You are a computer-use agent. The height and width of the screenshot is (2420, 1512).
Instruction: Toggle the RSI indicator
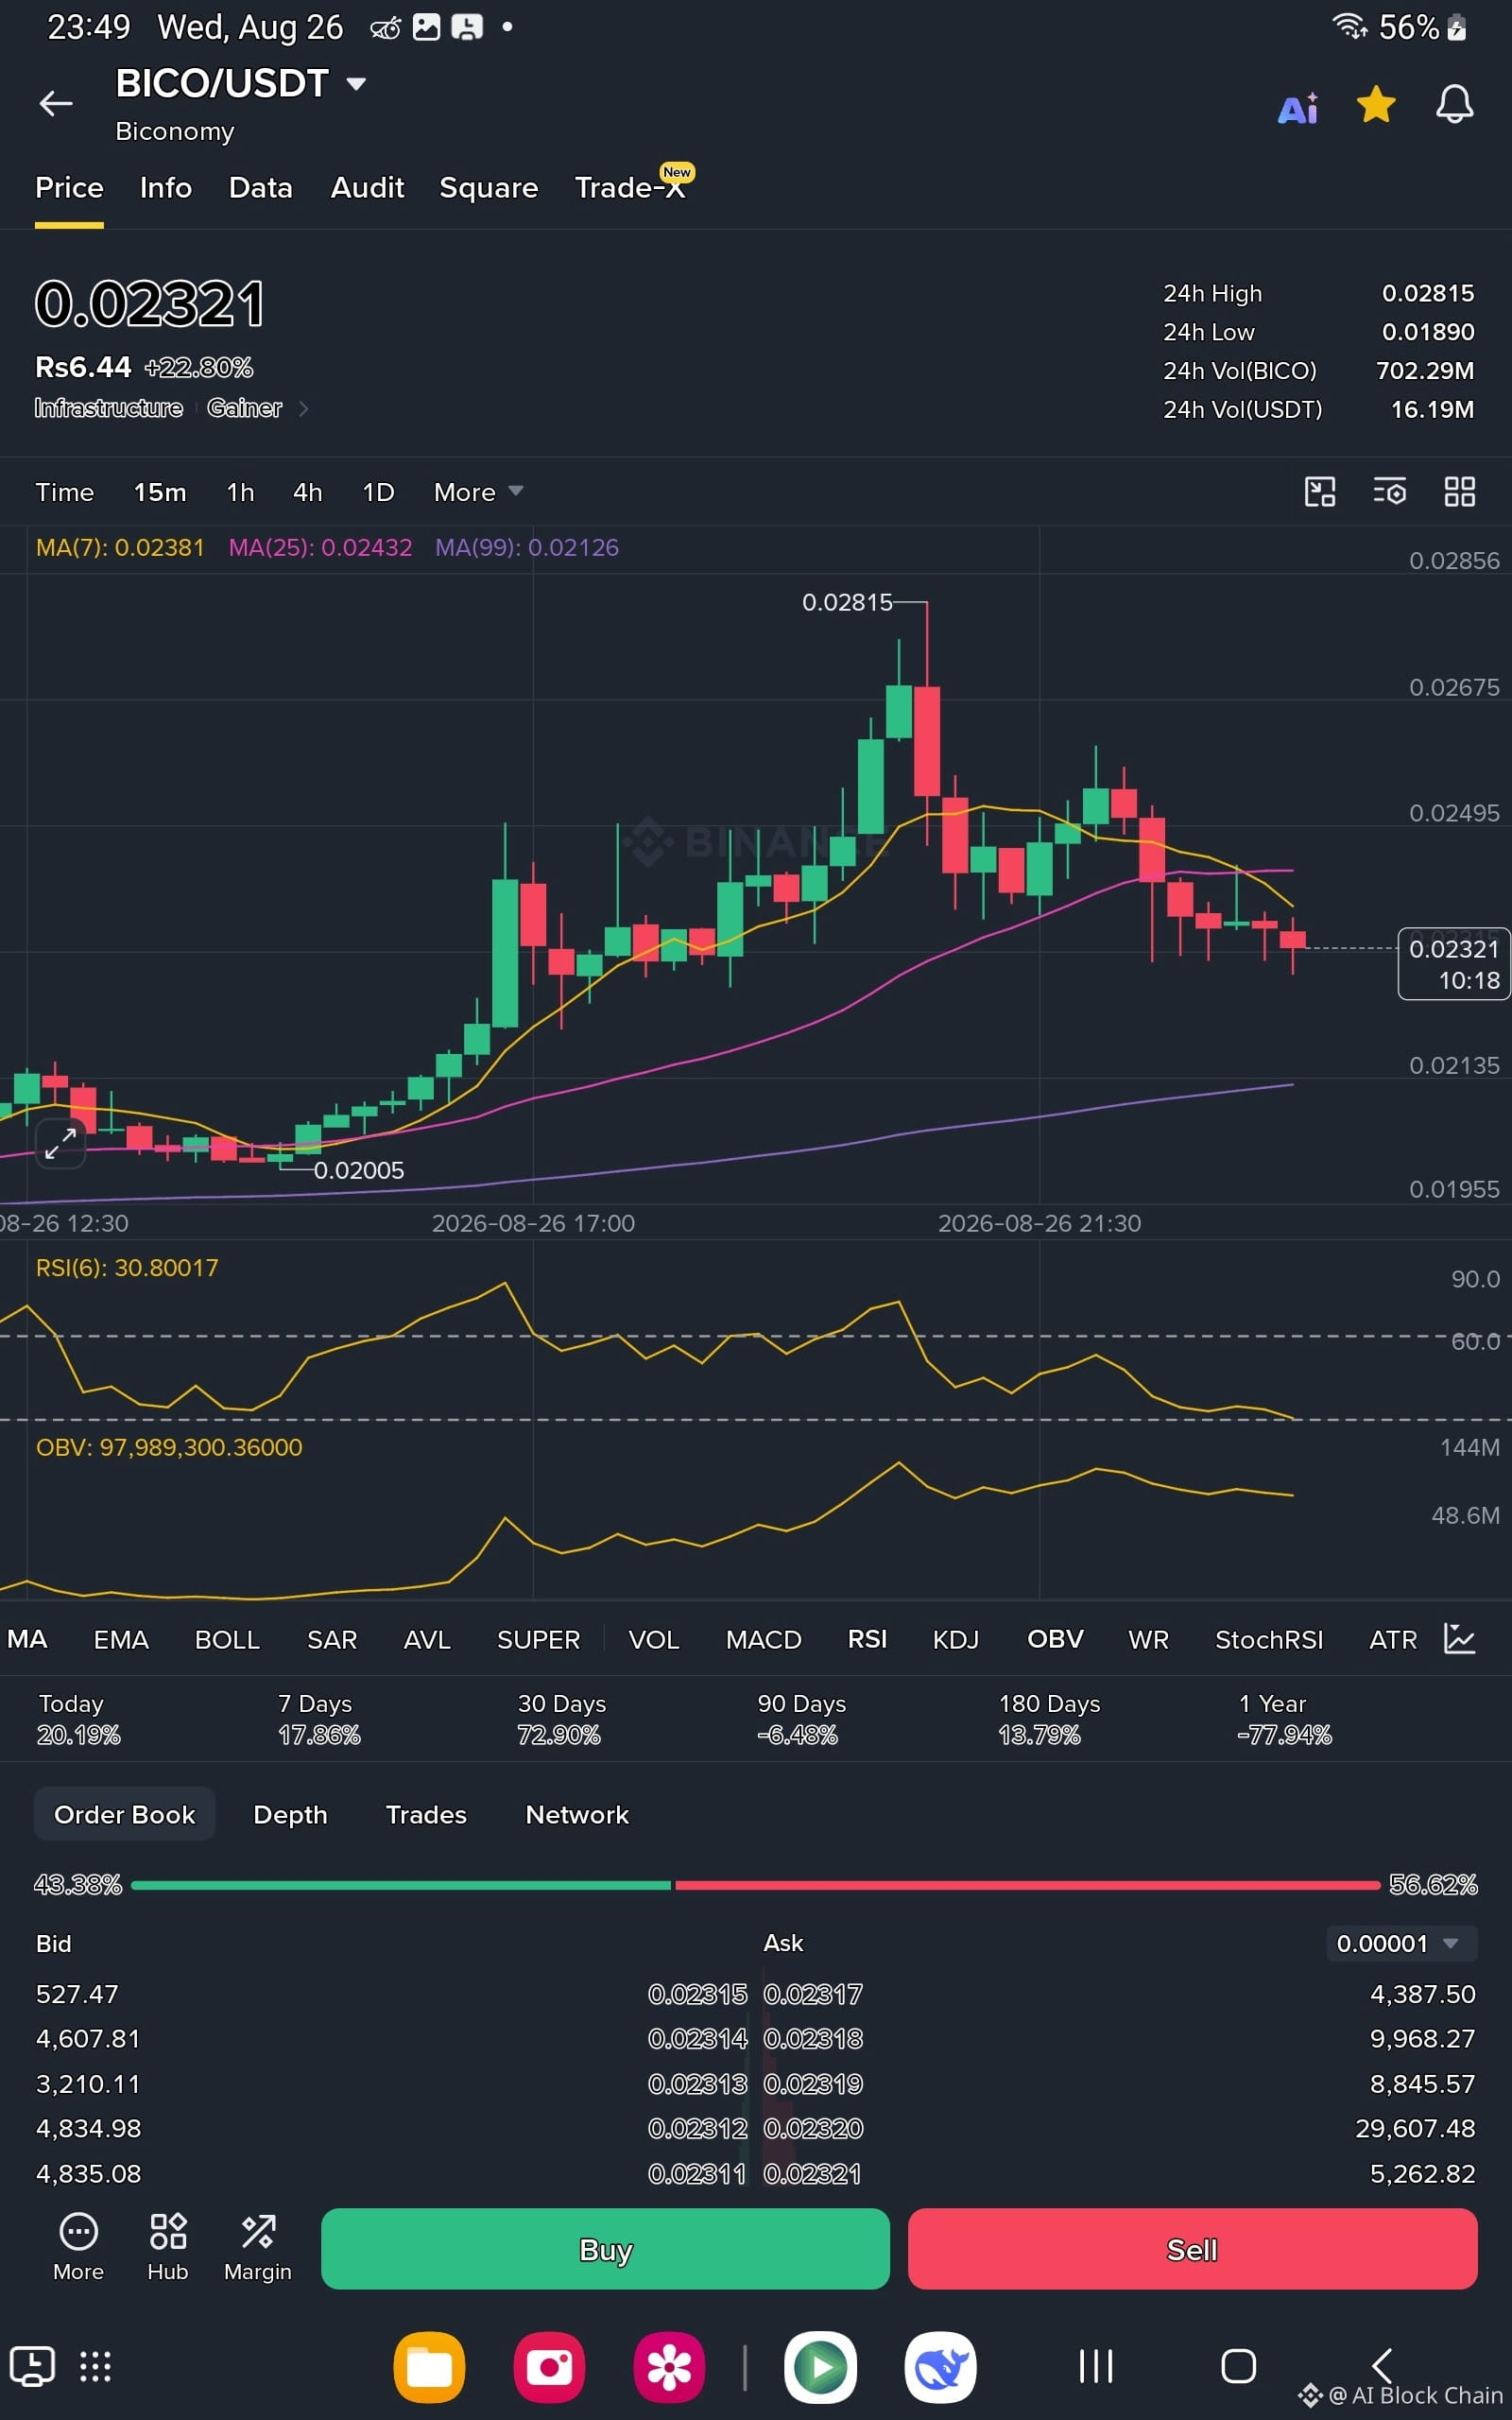pyautogui.click(x=867, y=1639)
